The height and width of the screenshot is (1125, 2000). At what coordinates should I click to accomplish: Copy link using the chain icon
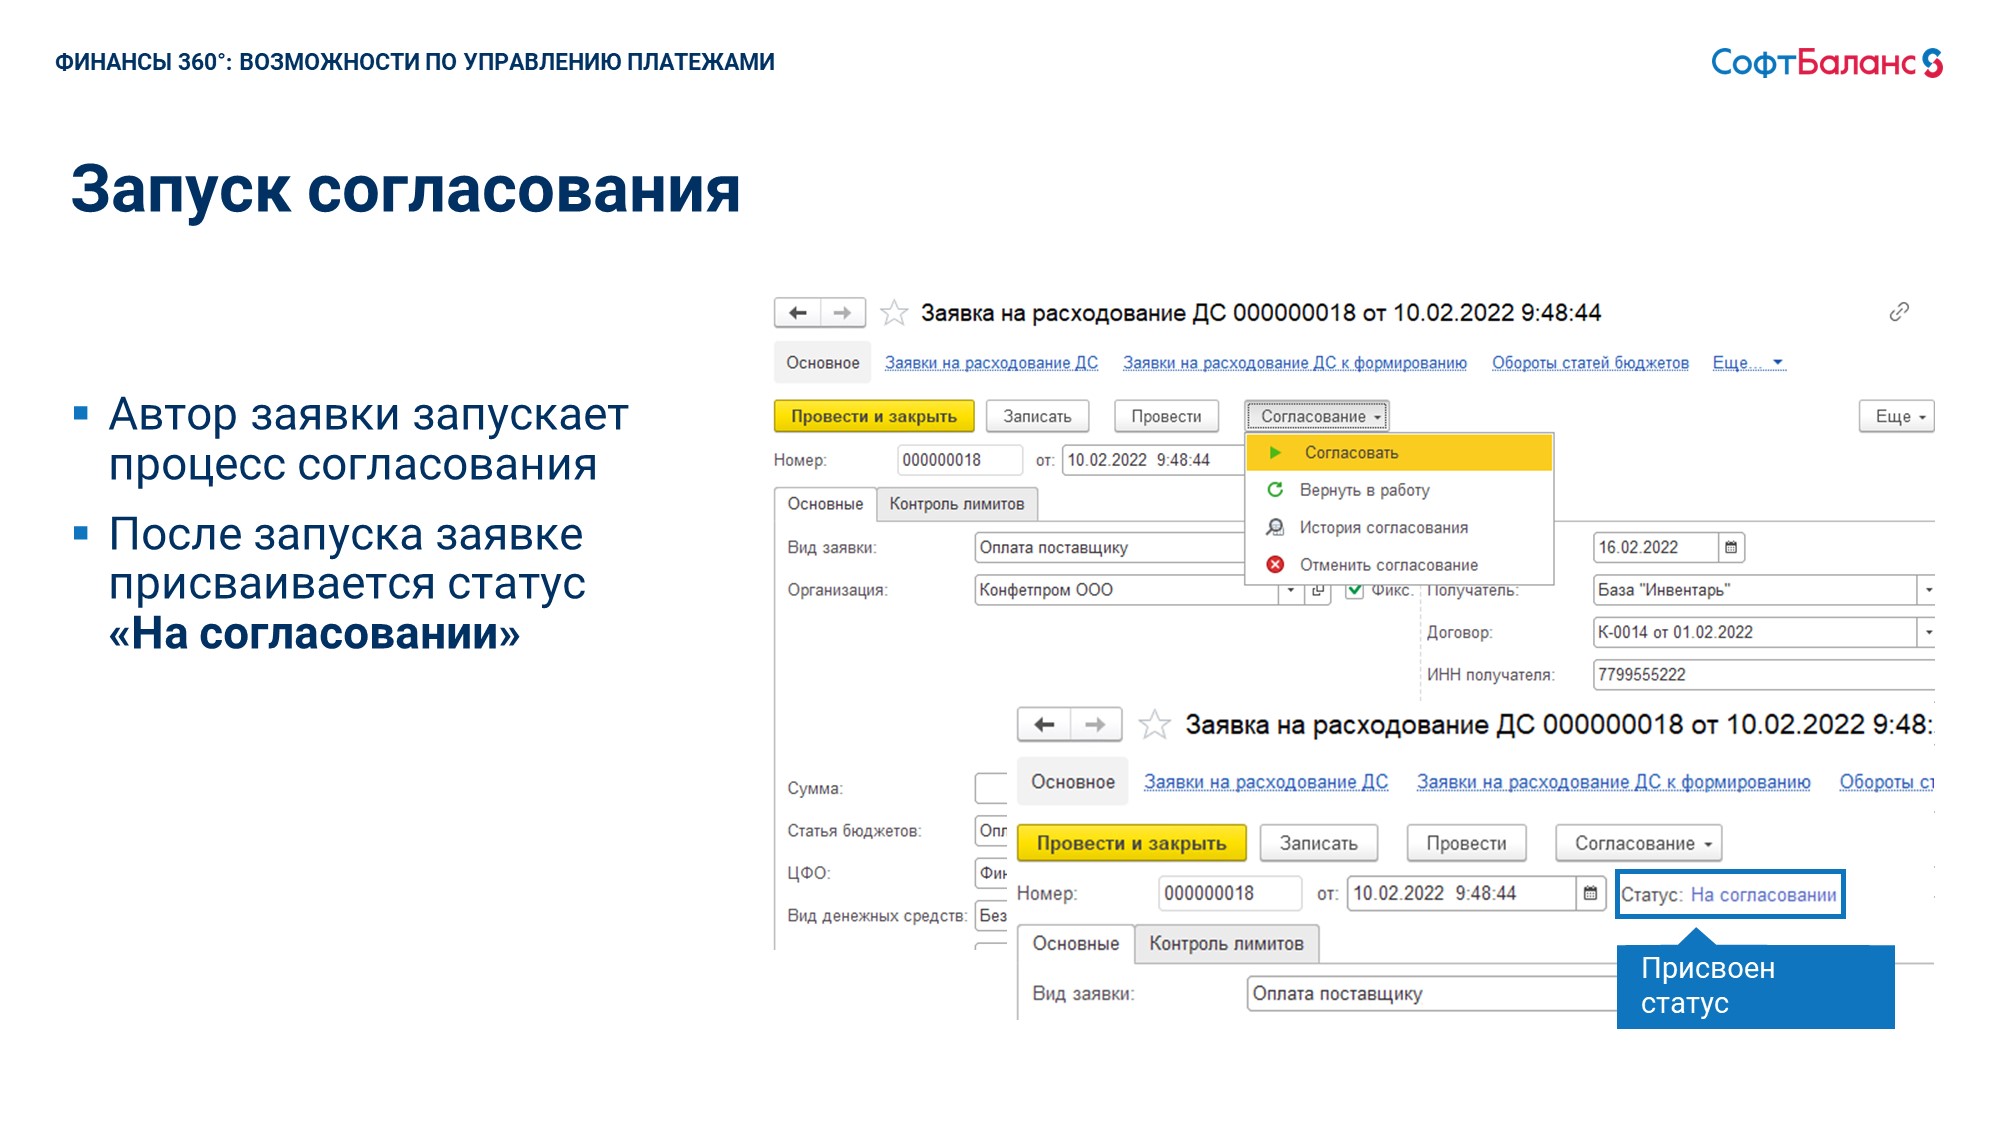1899,312
